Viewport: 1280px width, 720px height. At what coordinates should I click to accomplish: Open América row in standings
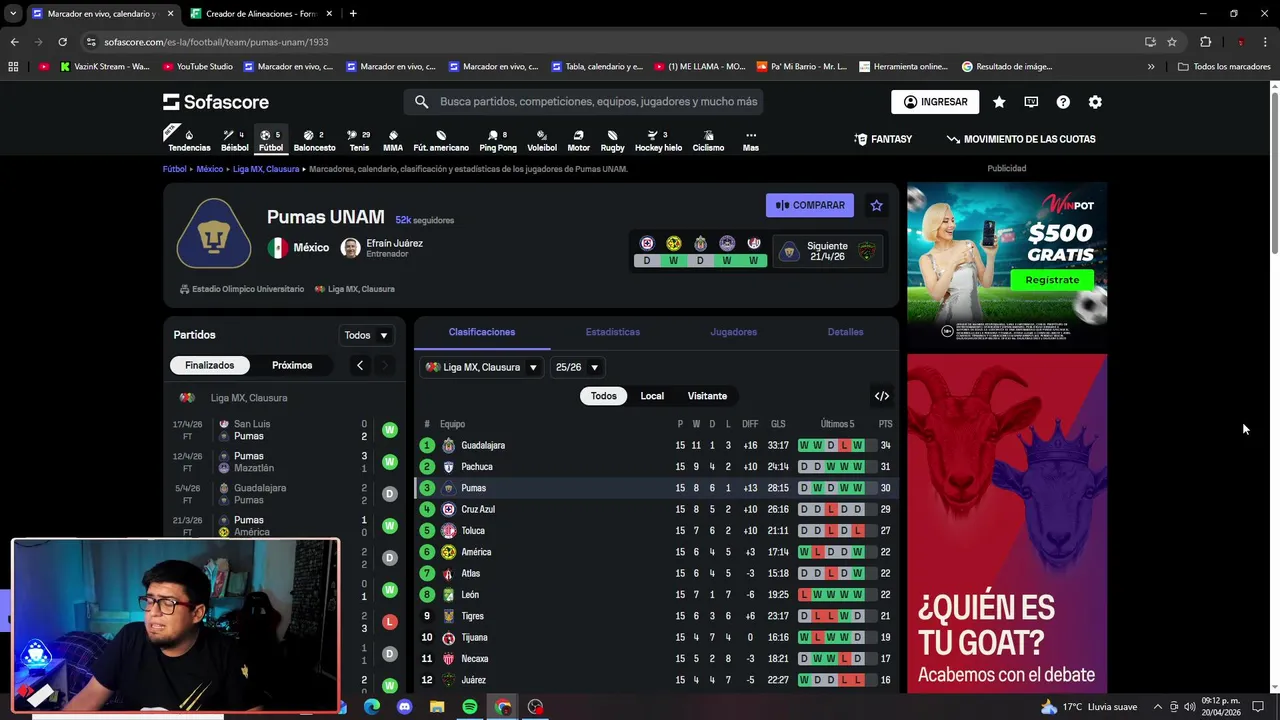[656, 552]
